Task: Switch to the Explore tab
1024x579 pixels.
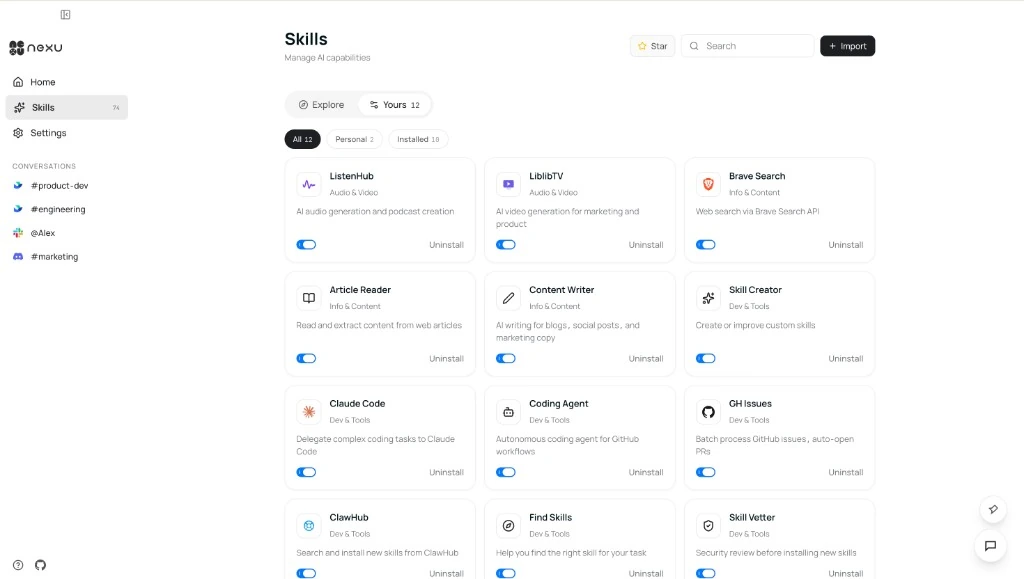Action: point(321,105)
